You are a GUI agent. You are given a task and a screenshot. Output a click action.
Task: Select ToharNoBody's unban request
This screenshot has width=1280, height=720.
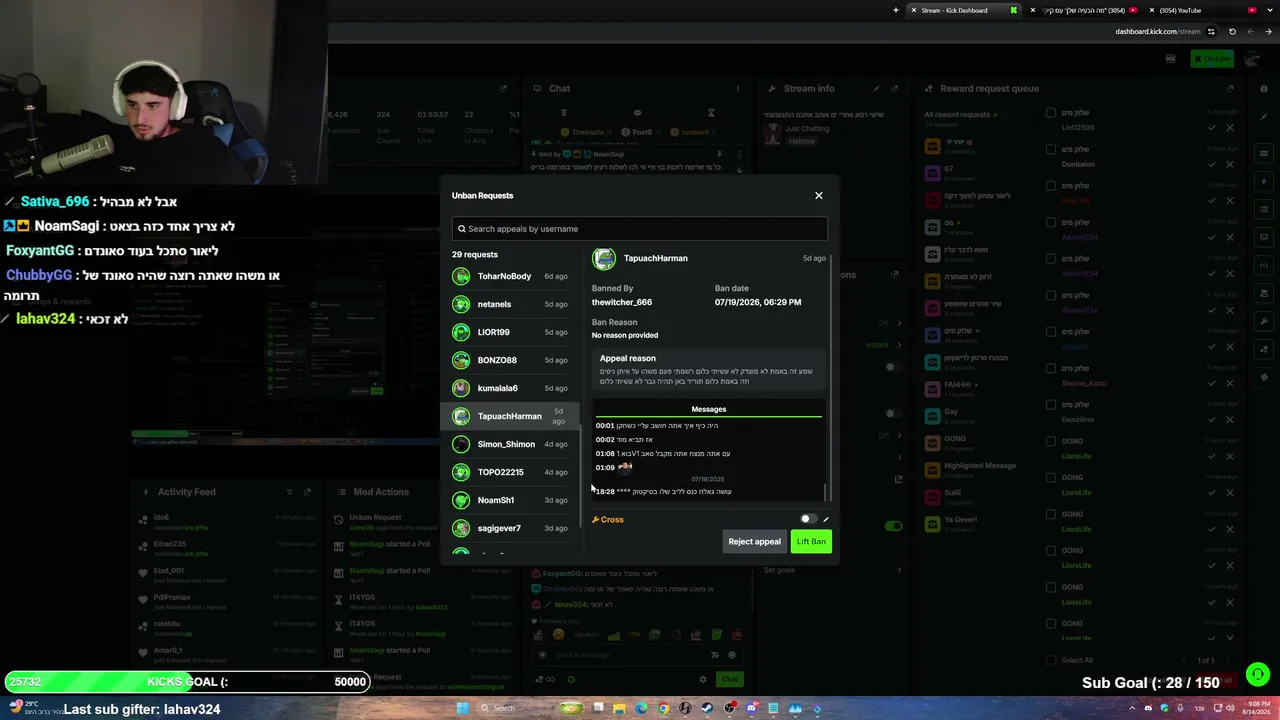510,276
